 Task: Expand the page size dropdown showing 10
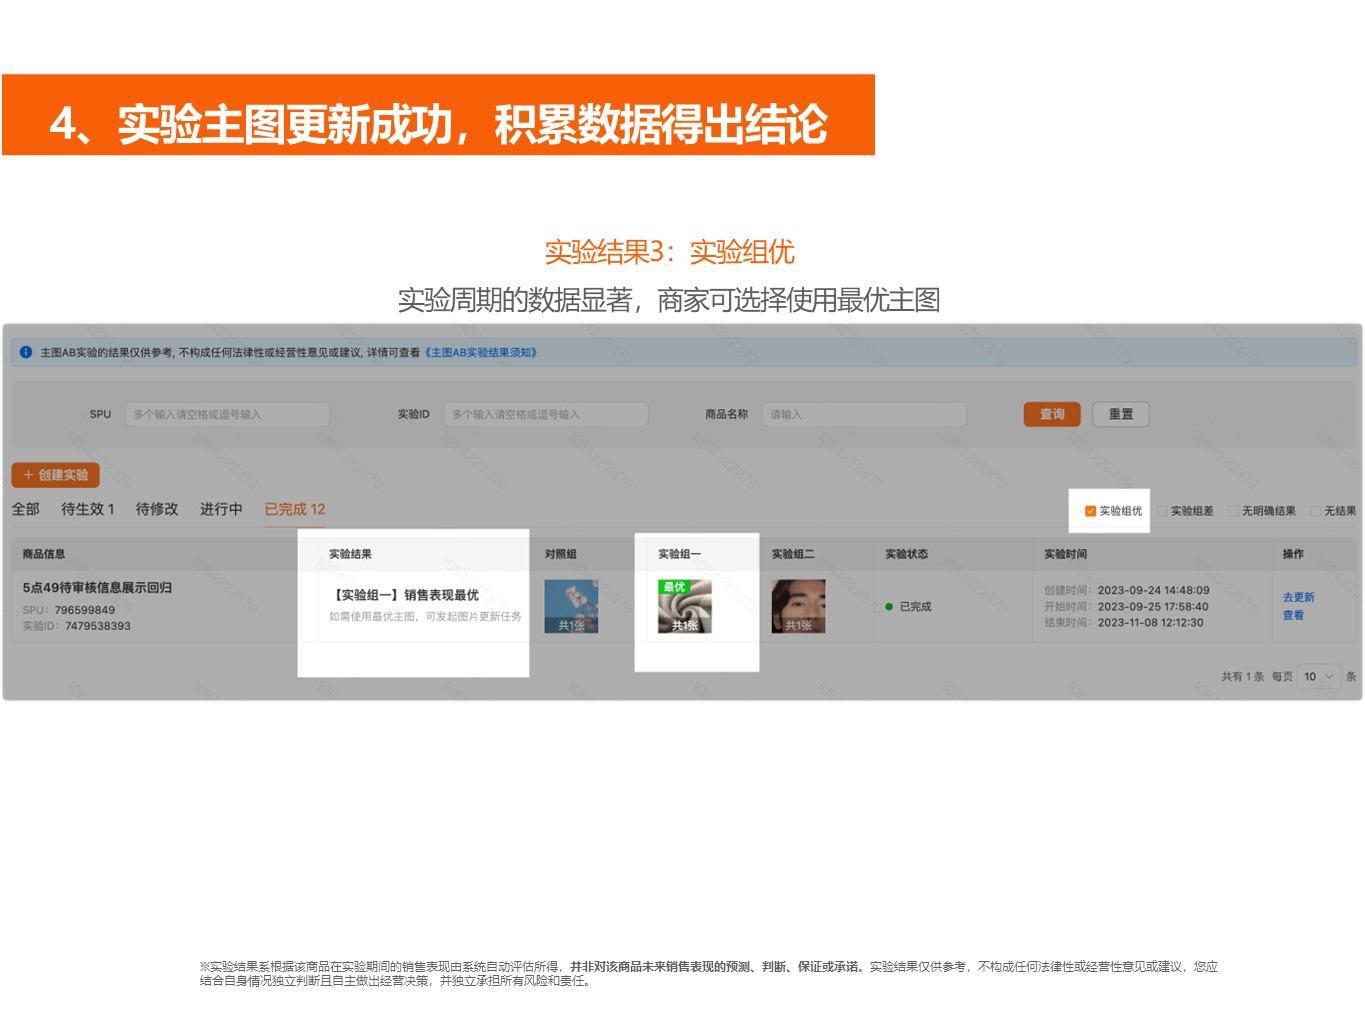(x=1319, y=677)
